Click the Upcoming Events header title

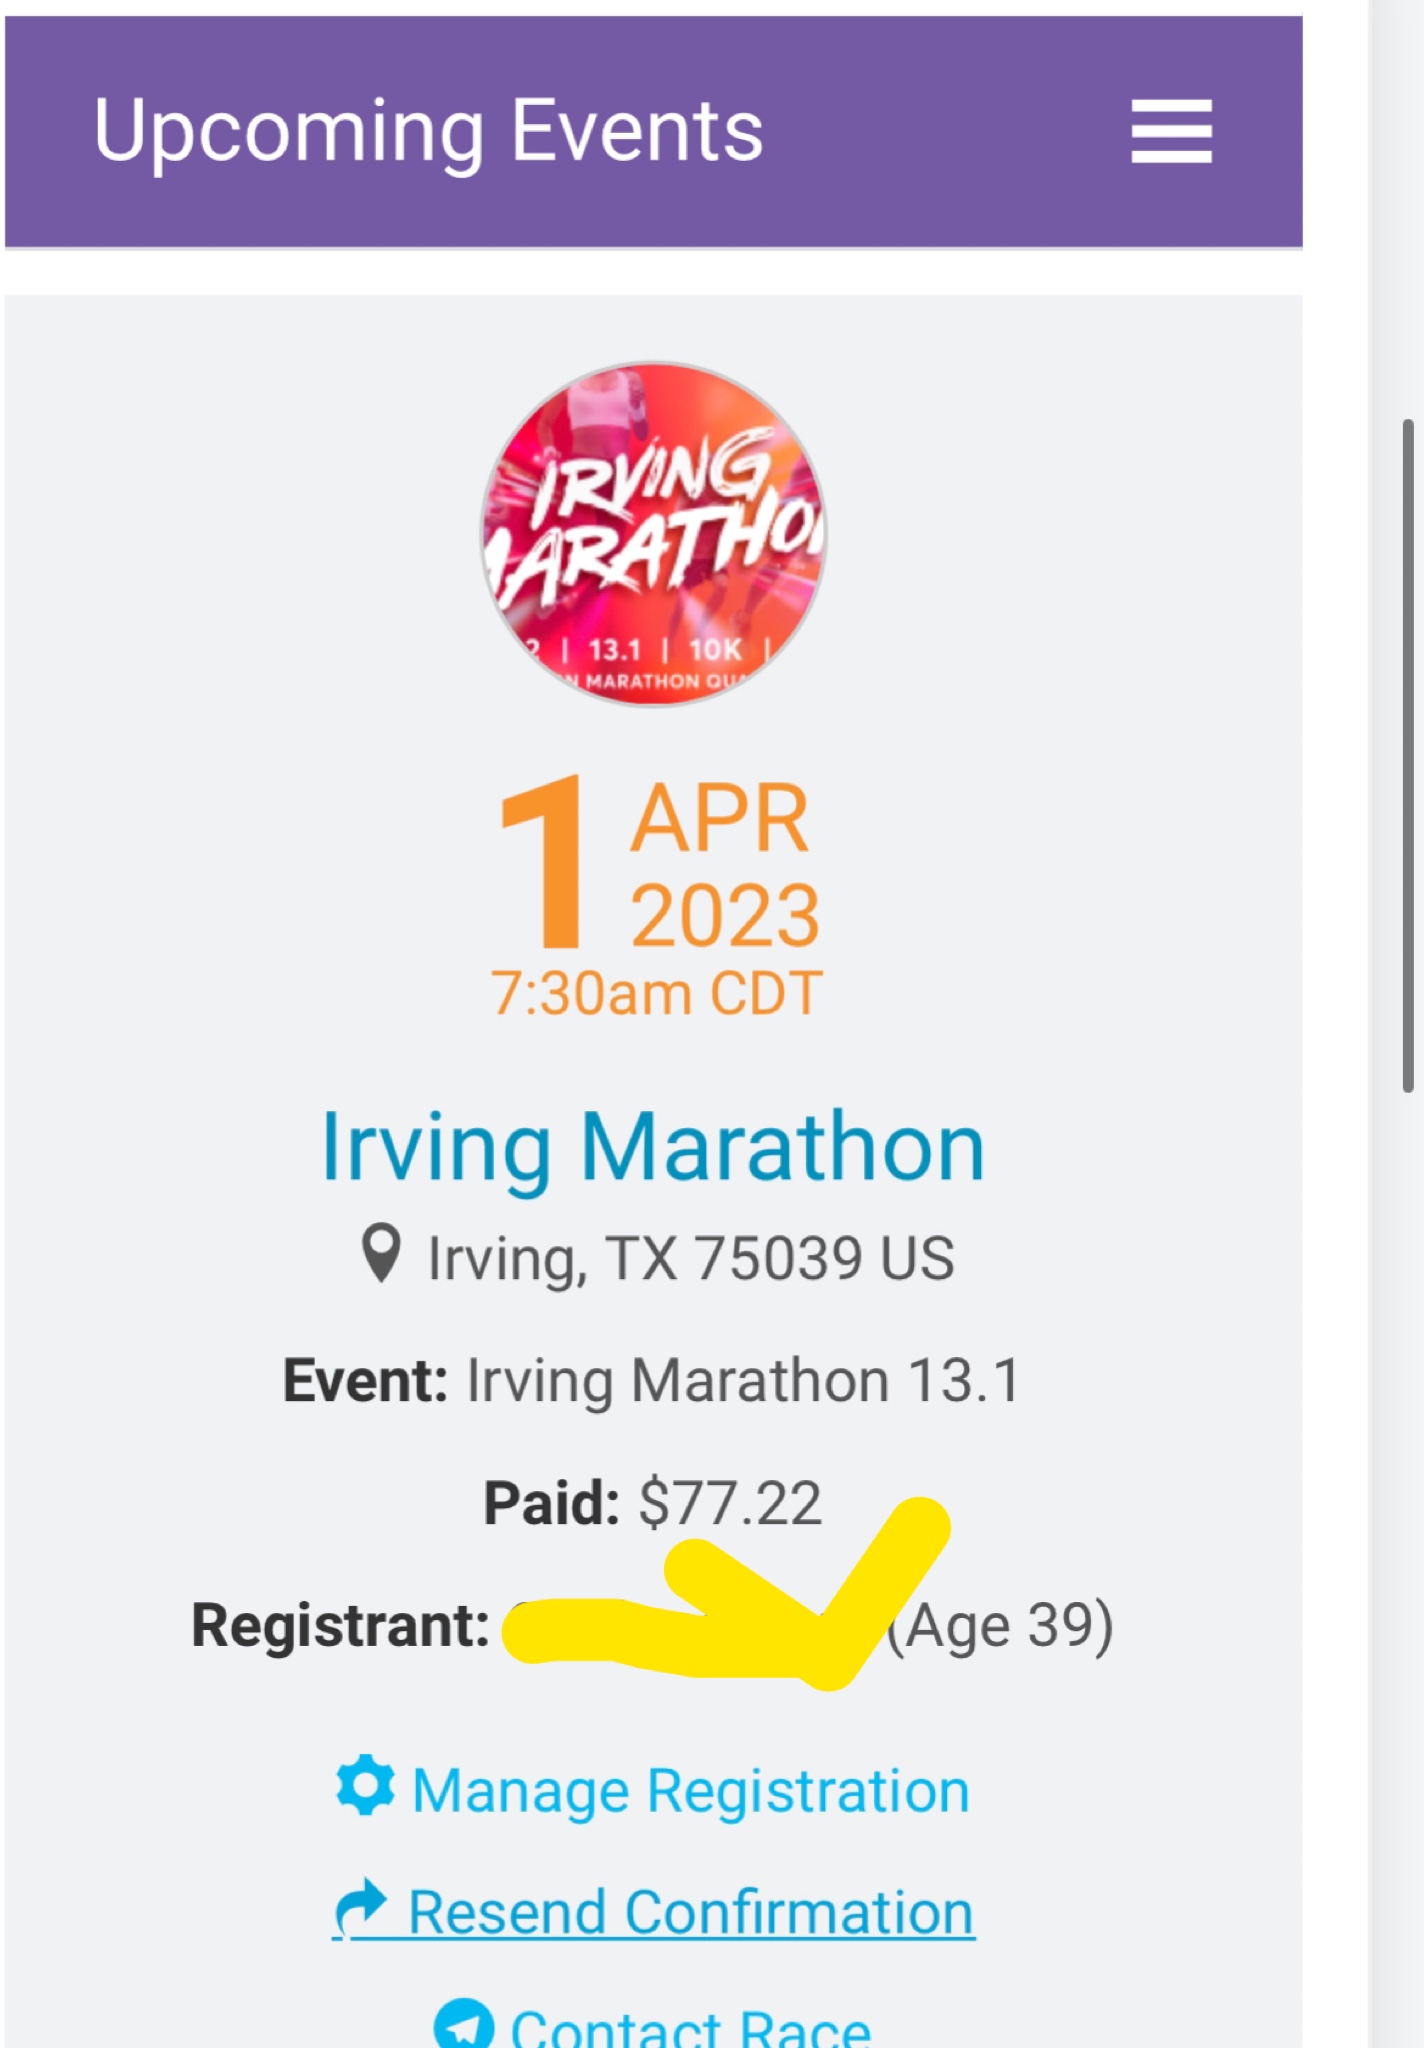tap(429, 132)
